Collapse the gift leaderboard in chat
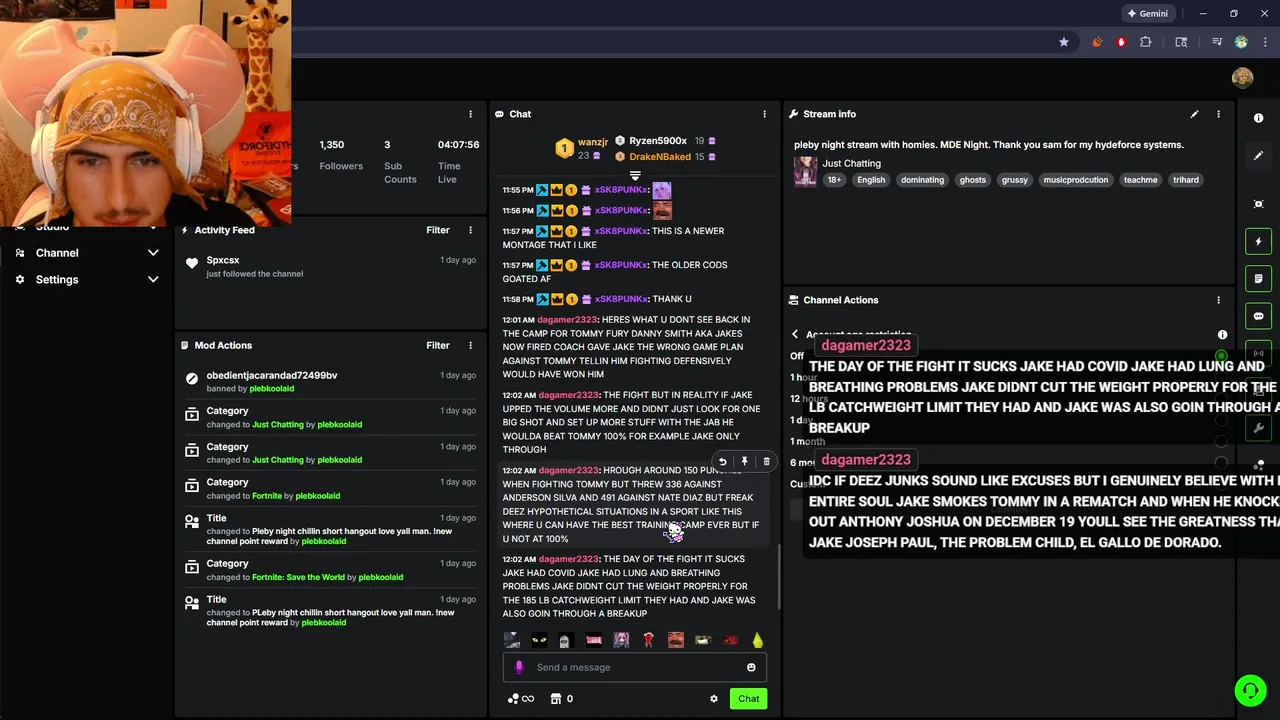Image resolution: width=1280 pixels, height=720 pixels. pos(635,175)
